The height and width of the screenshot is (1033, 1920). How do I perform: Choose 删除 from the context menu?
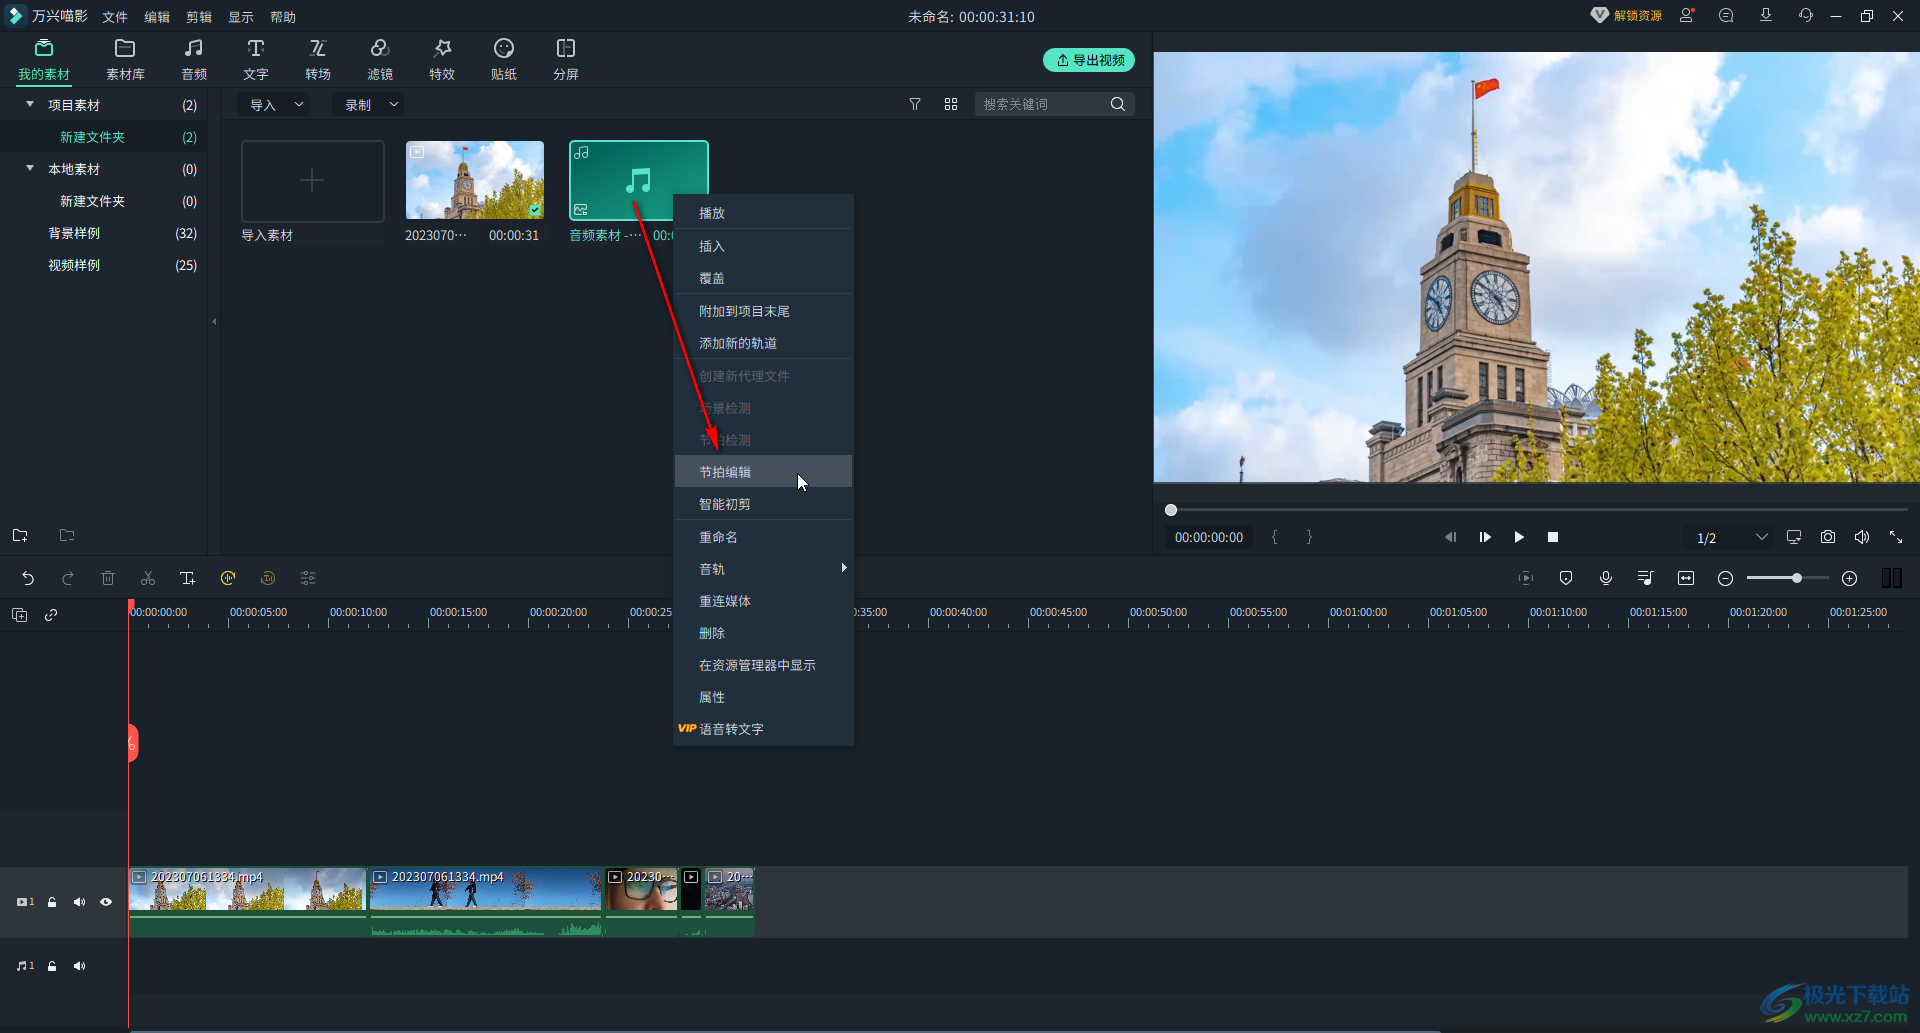[x=763, y=633]
